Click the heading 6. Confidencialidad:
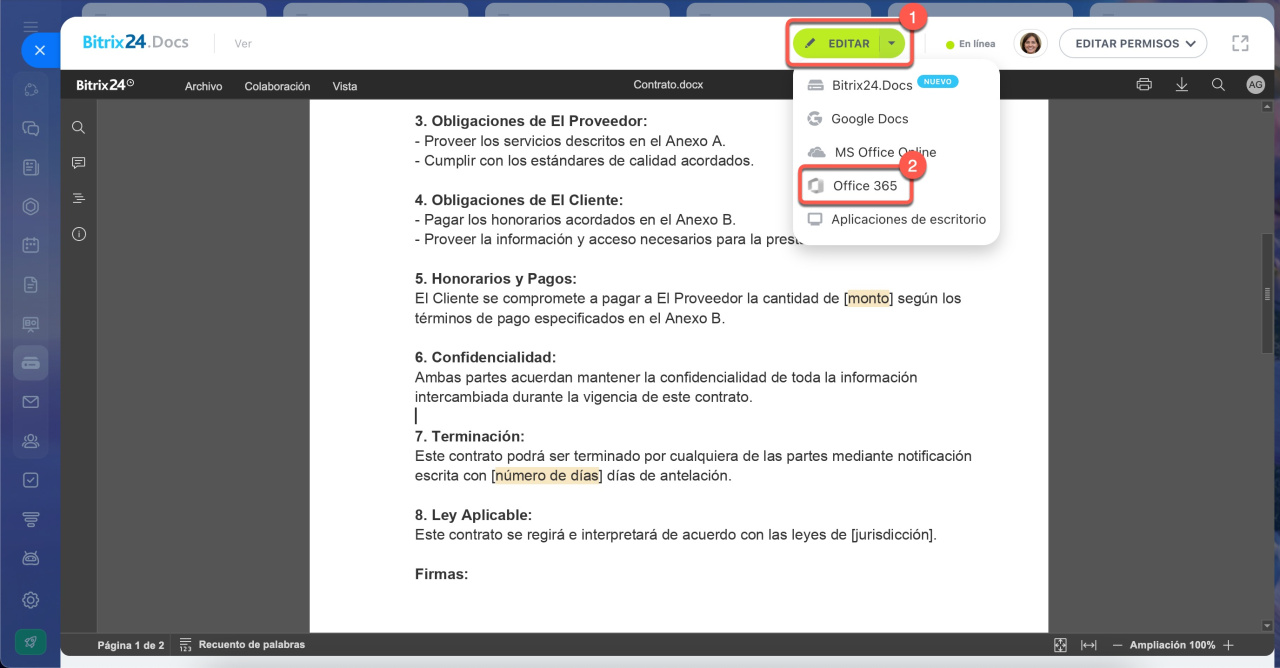Image resolution: width=1280 pixels, height=668 pixels. tap(485, 357)
